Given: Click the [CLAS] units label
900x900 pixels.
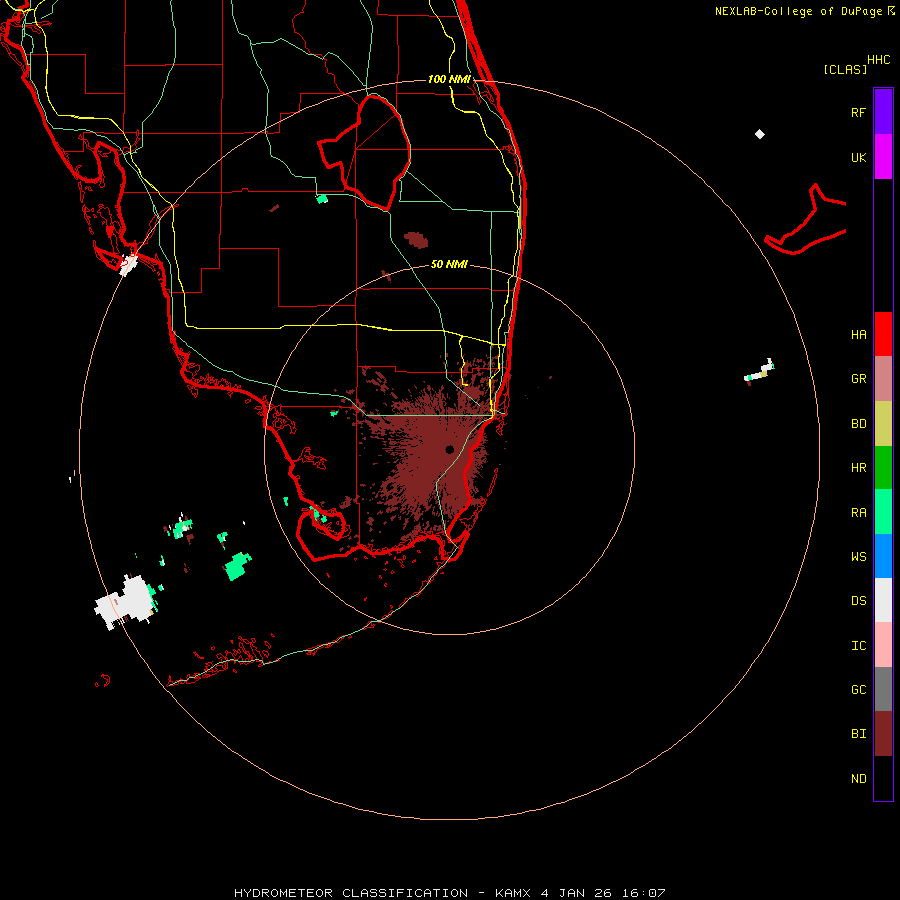Looking at the screenshot, I should click(x=845, y=69).
